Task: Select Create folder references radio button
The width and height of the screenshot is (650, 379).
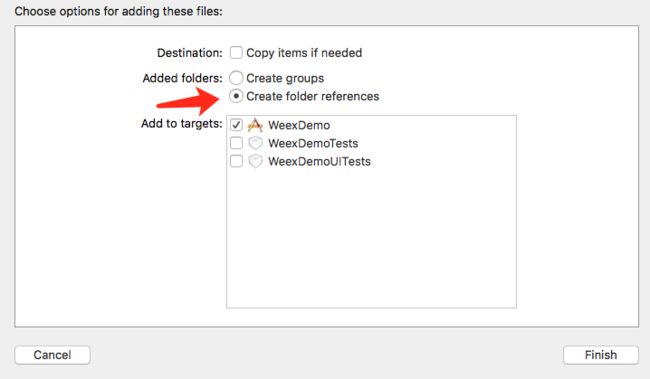Action: [236, 96]
